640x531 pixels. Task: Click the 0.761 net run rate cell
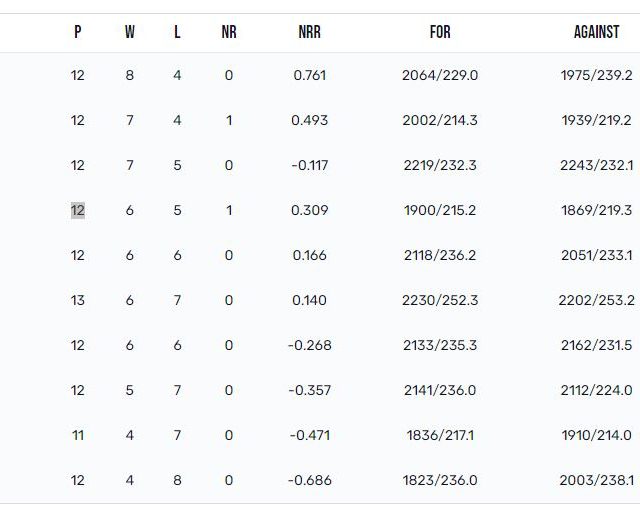(309, 75)
